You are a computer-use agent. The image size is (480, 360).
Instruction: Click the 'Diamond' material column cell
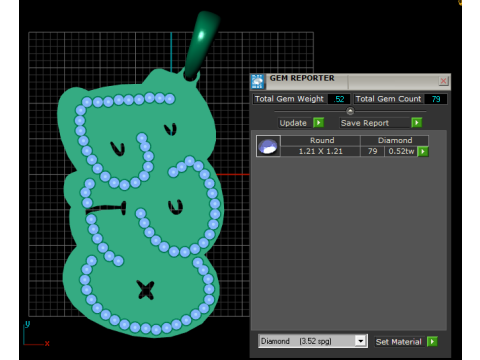395,140
